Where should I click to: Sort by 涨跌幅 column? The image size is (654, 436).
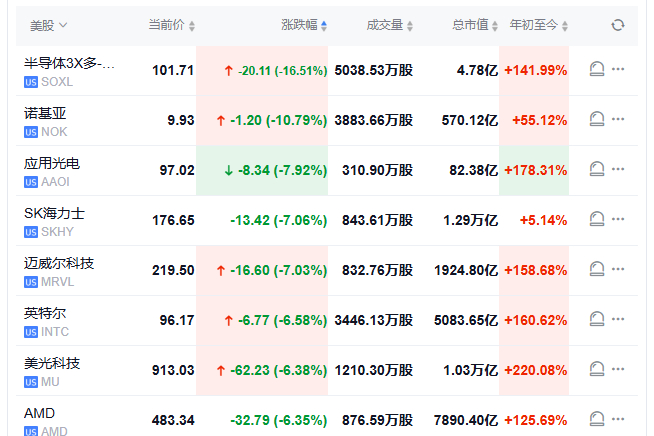pos(304,25)
